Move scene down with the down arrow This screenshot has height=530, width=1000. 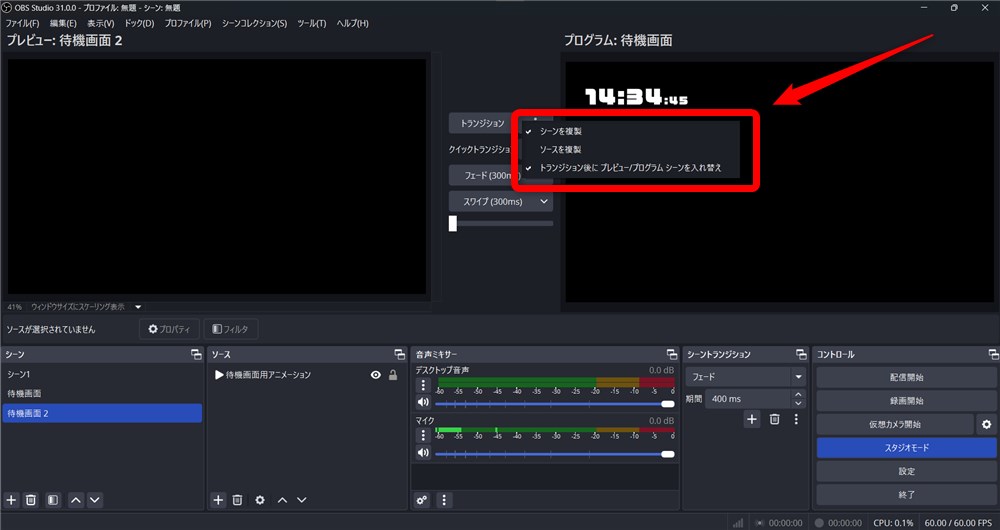coord(94,500)
